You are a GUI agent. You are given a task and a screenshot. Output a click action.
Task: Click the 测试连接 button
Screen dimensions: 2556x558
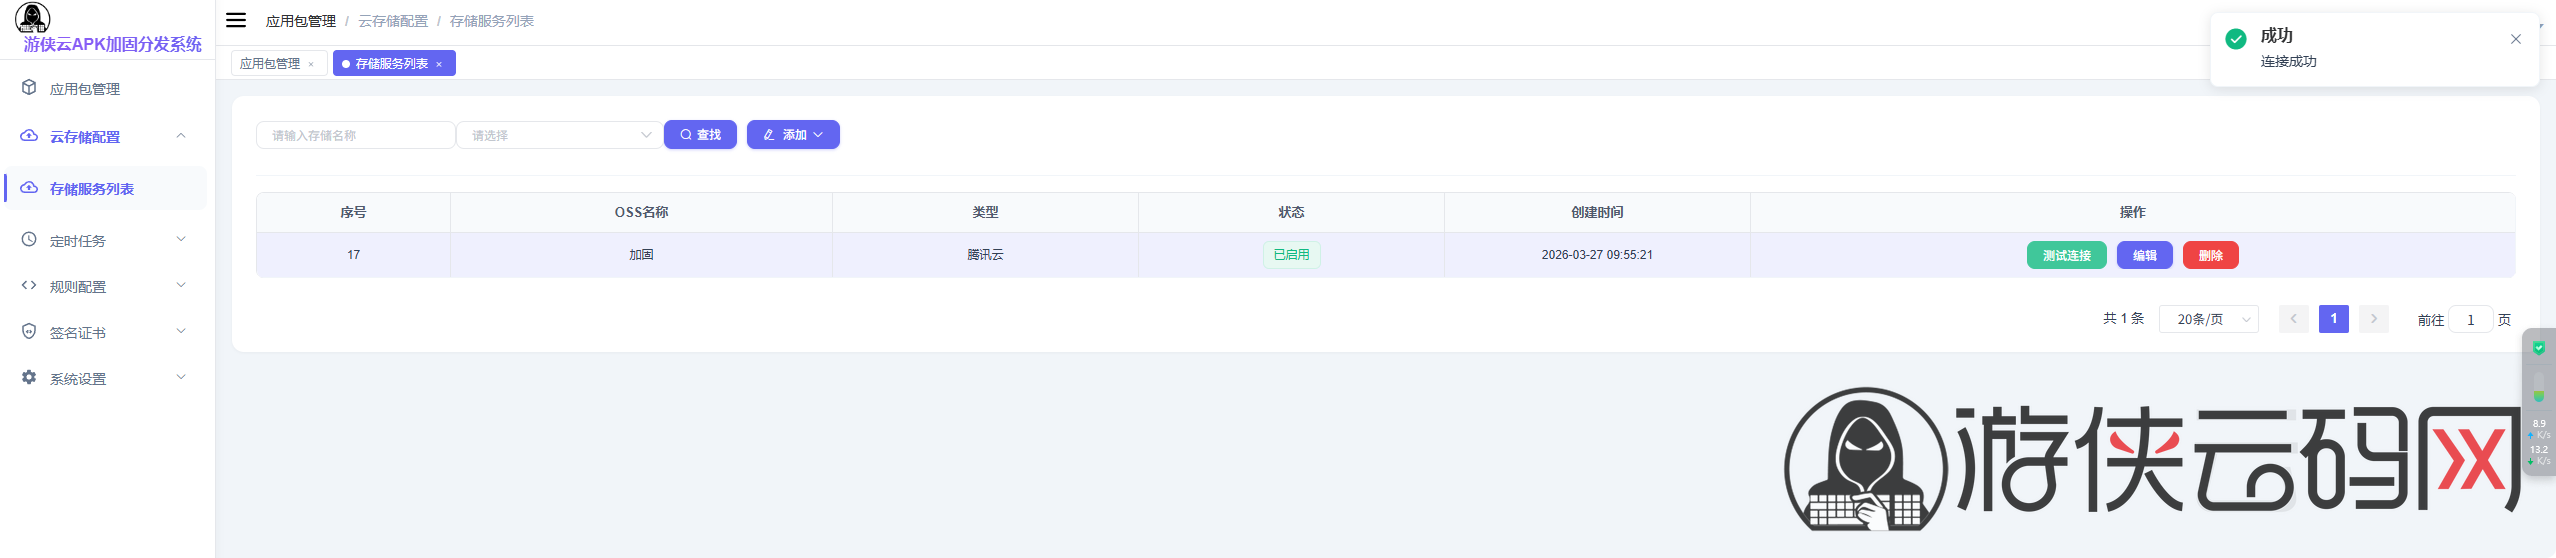pos(2066,255)
